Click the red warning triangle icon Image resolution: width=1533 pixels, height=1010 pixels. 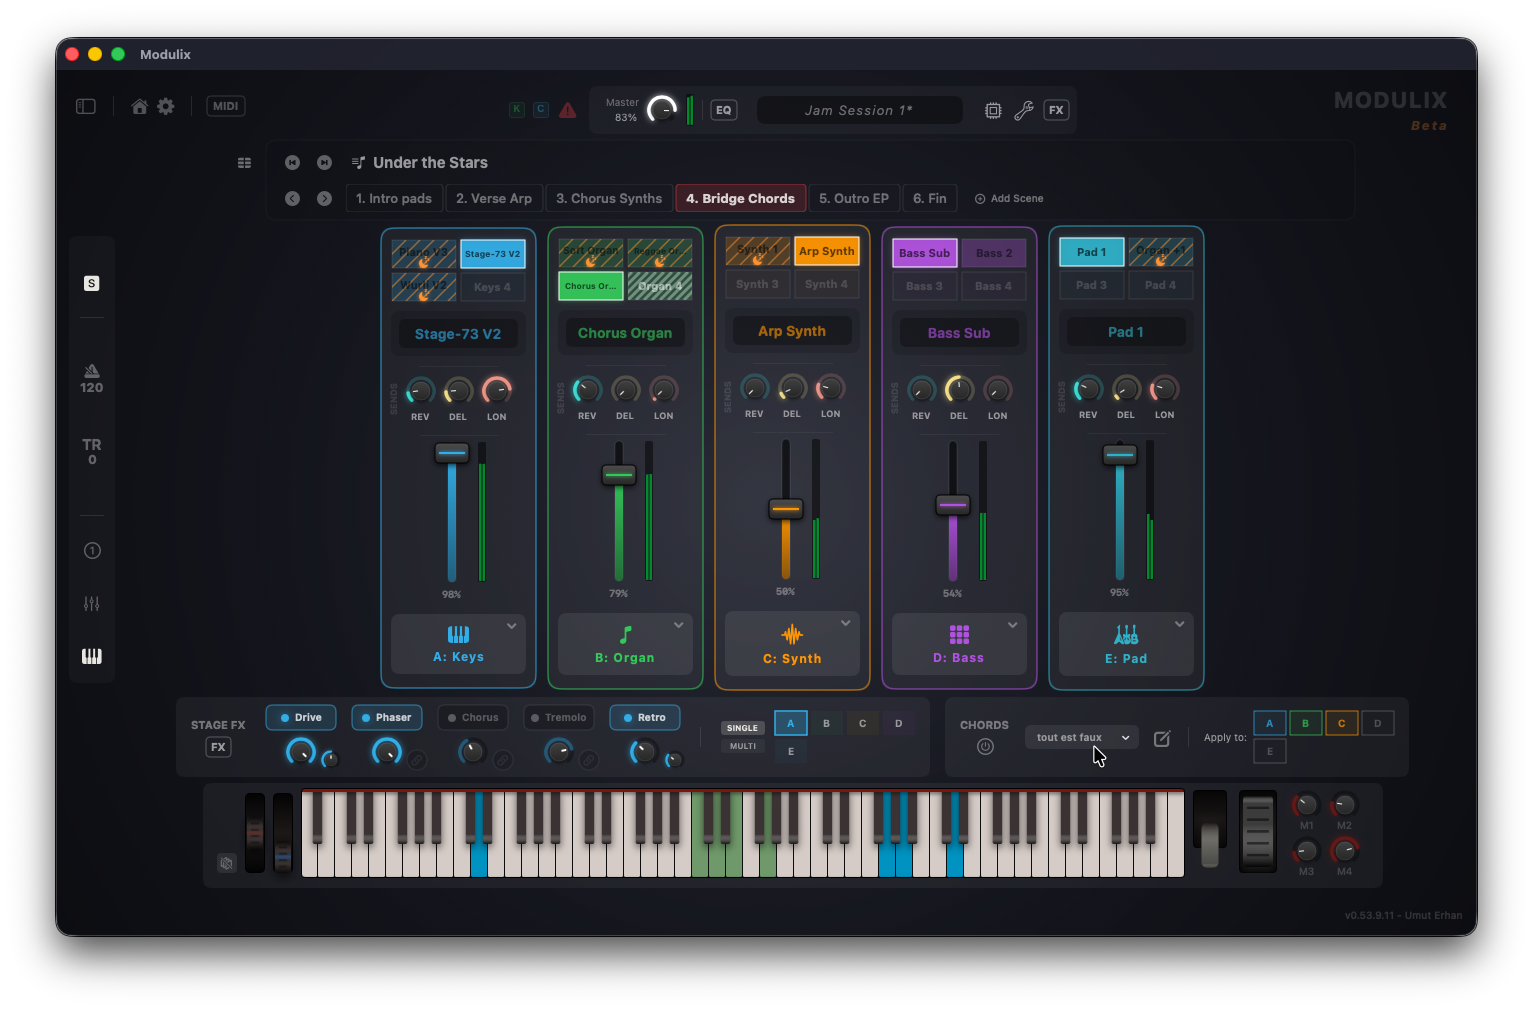pyautogui.click(x=568, y=110)
